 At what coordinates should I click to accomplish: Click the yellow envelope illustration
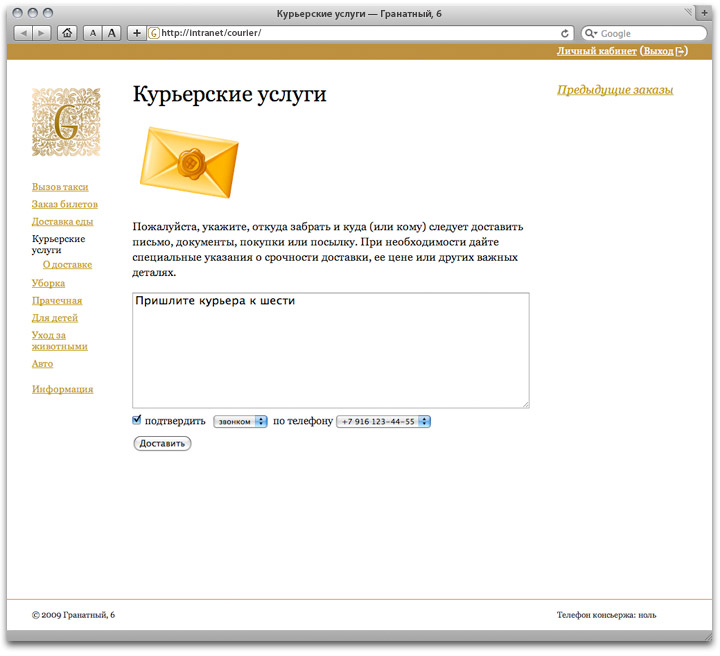point(190,161)
